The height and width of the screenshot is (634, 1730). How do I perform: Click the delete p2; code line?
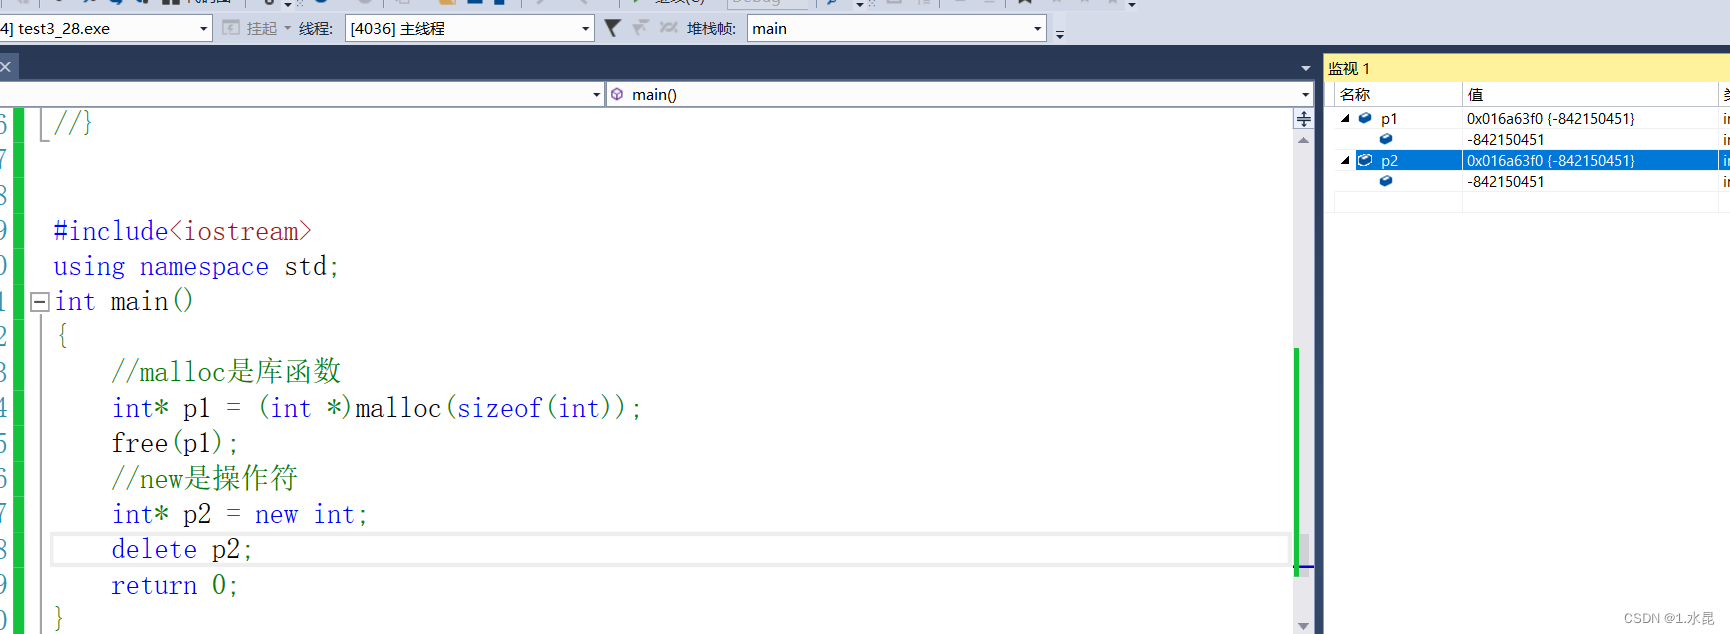182,549
